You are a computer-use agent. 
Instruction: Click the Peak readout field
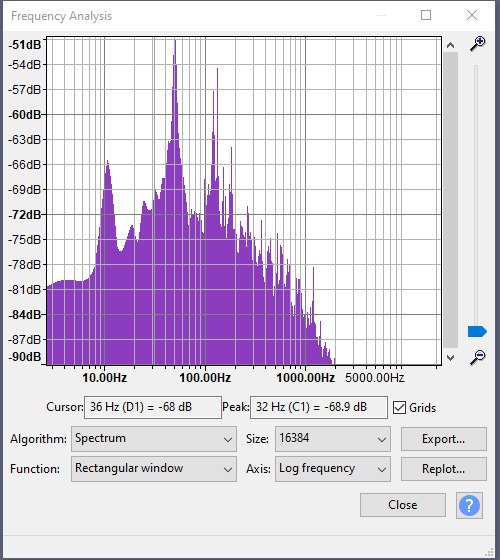coord(319,407)
